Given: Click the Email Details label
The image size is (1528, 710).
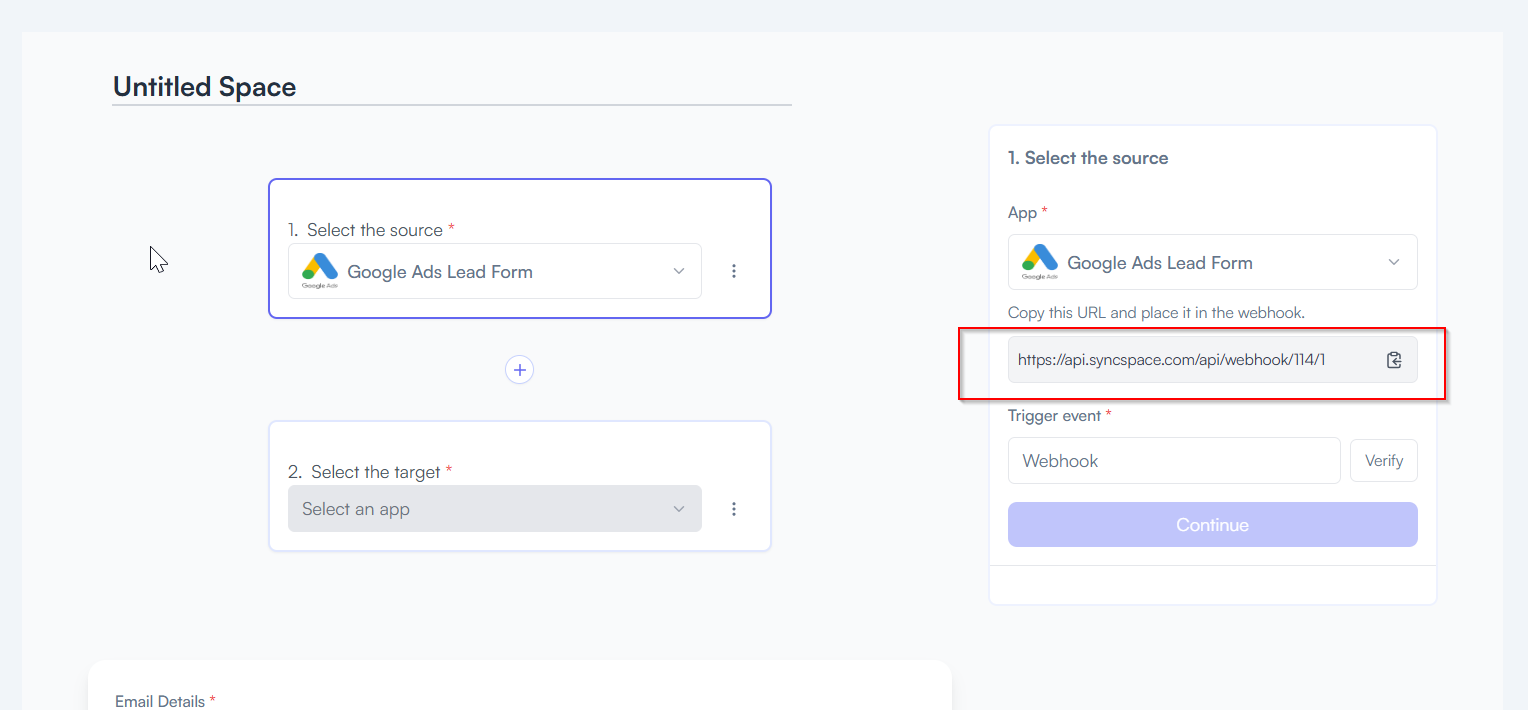Looking at the screenshot, I should [x=165, y=701].
